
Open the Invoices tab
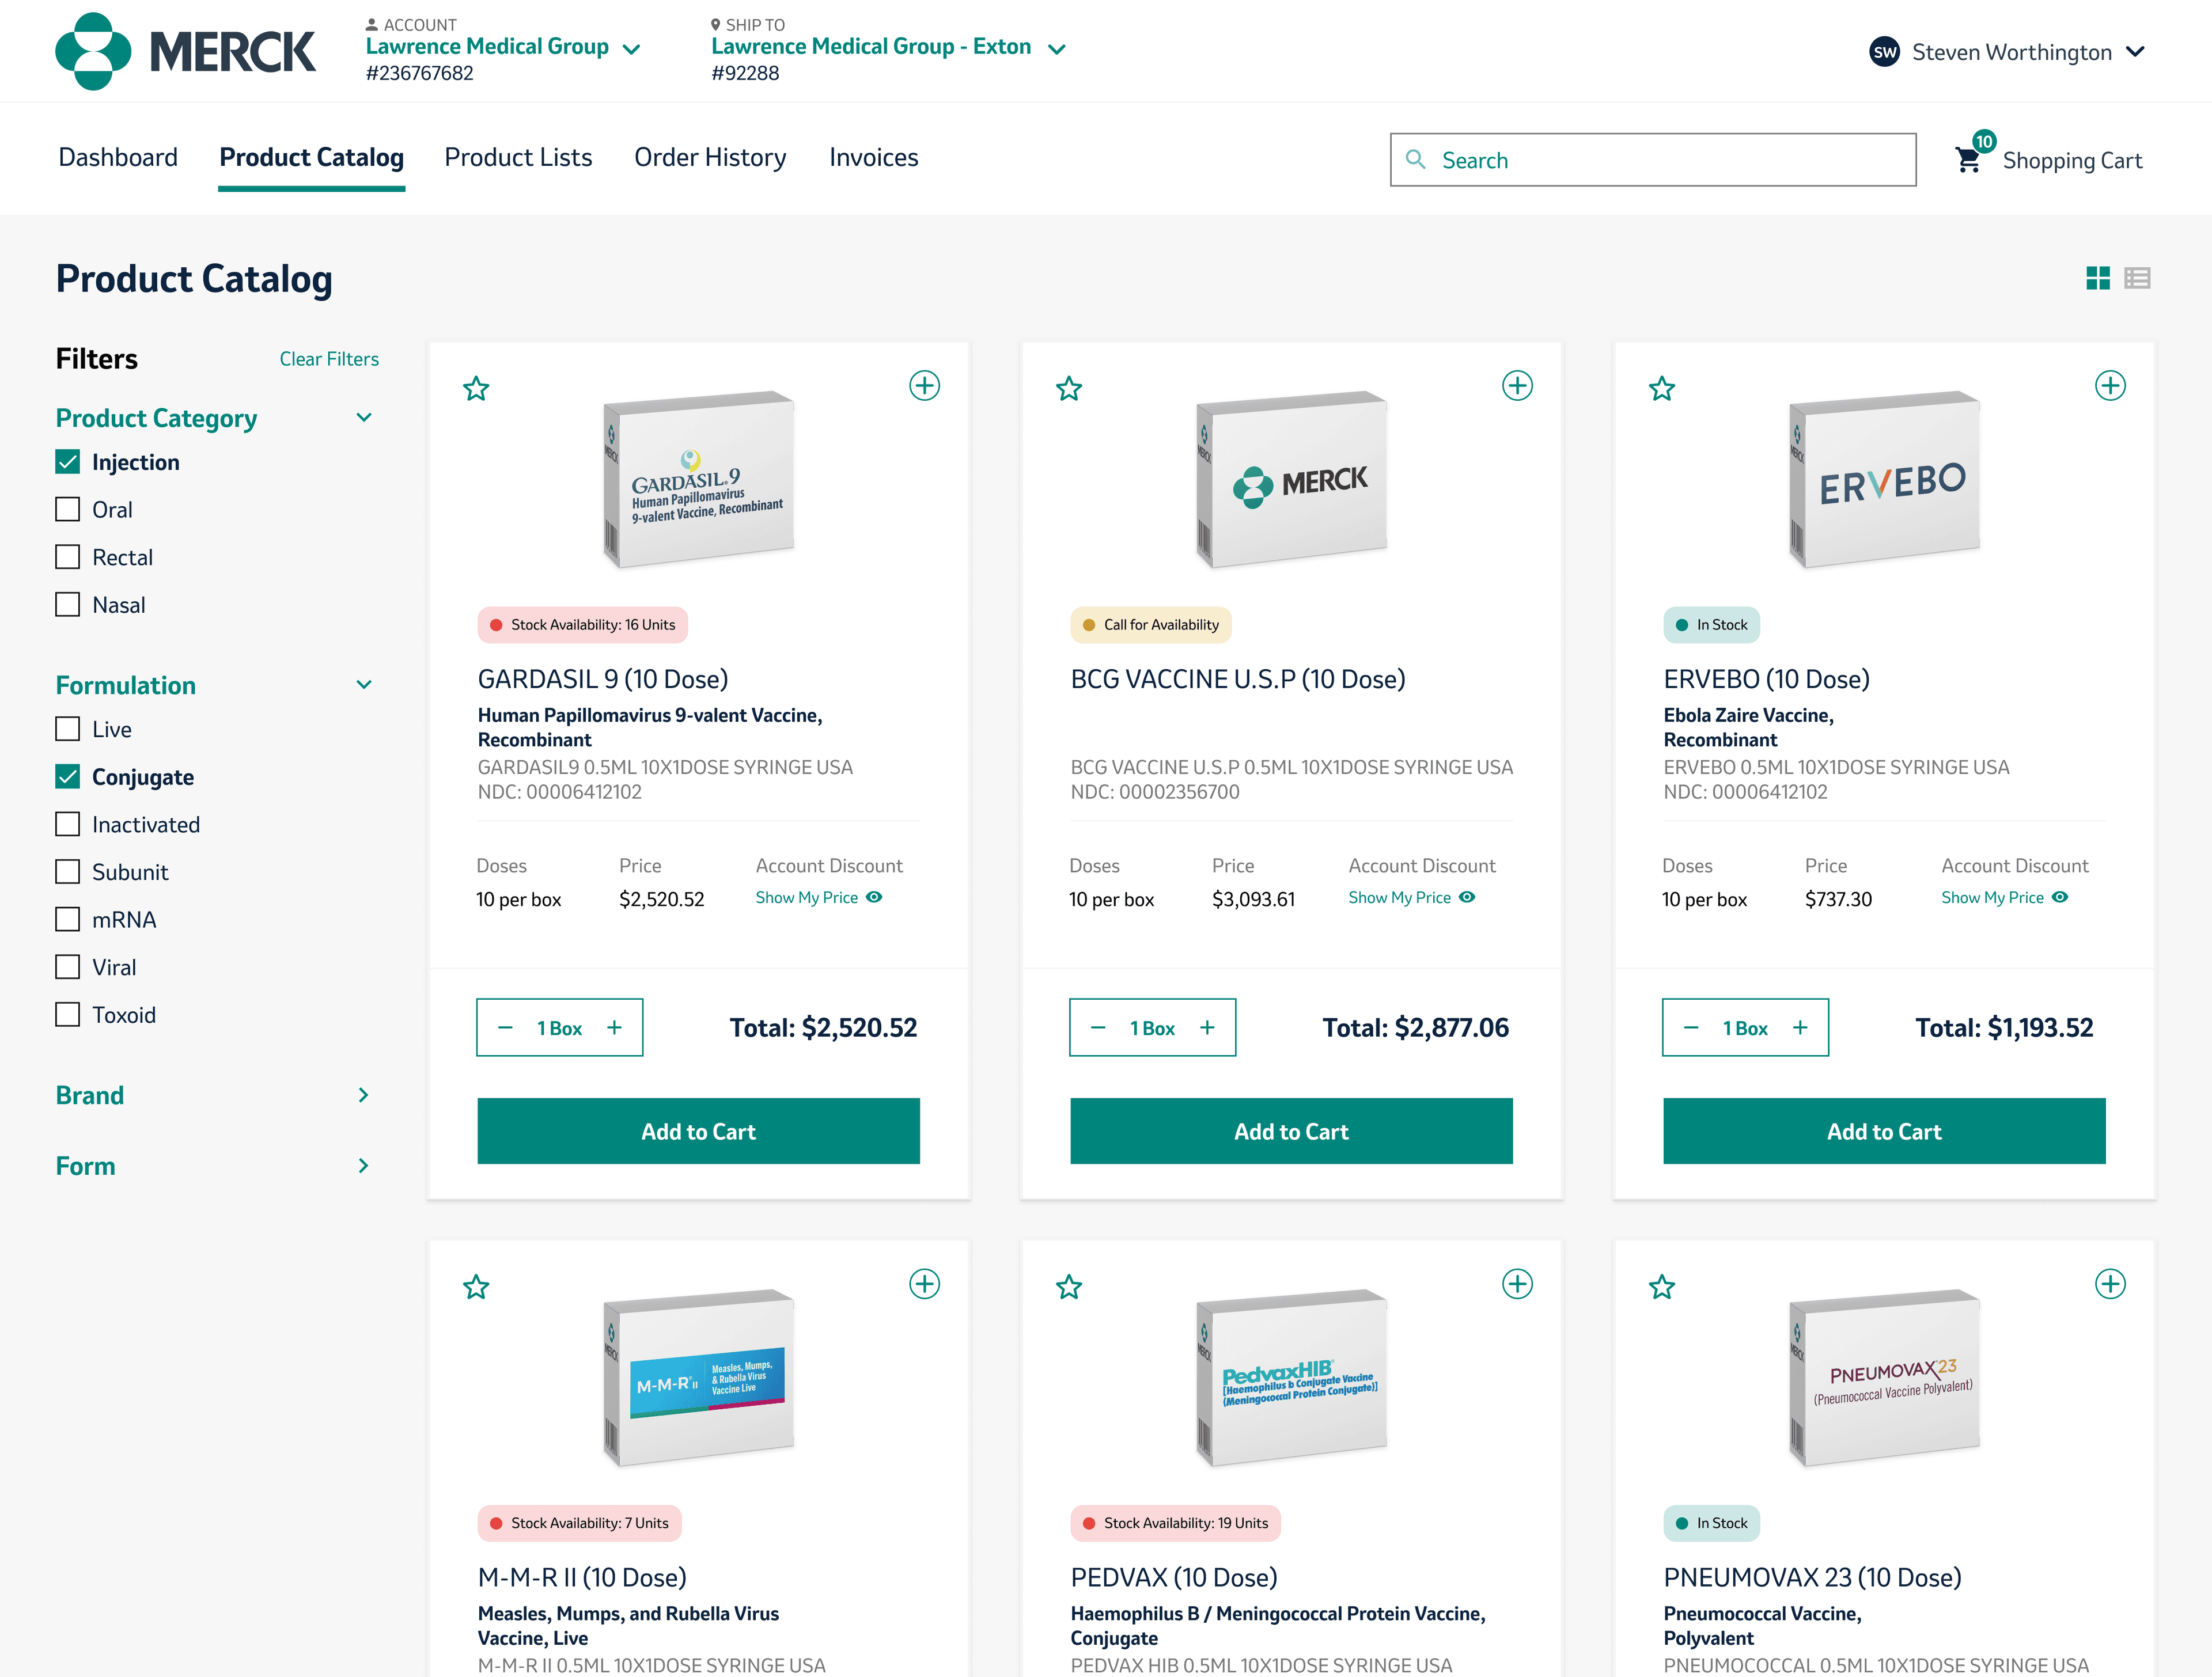(873, 157)
